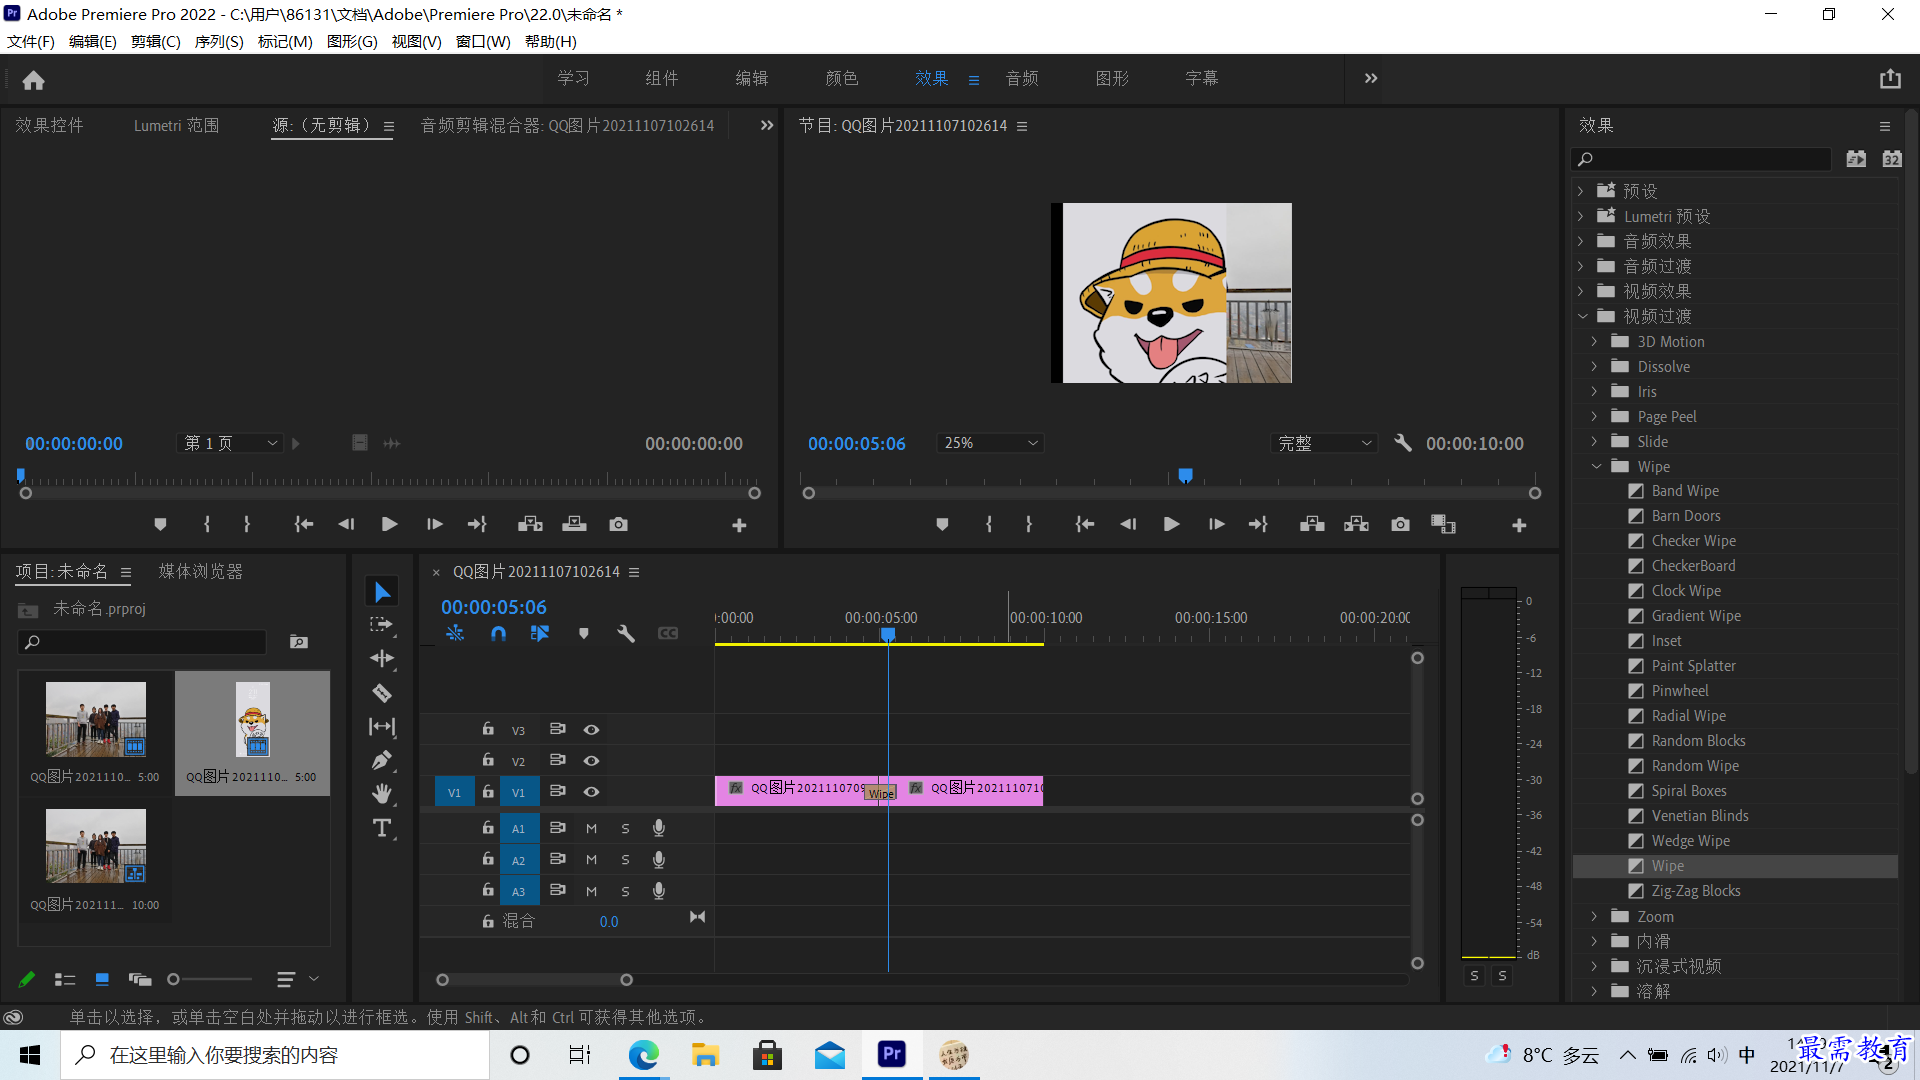
Task: Select the Slip tool
Action: tap(382, 727)
